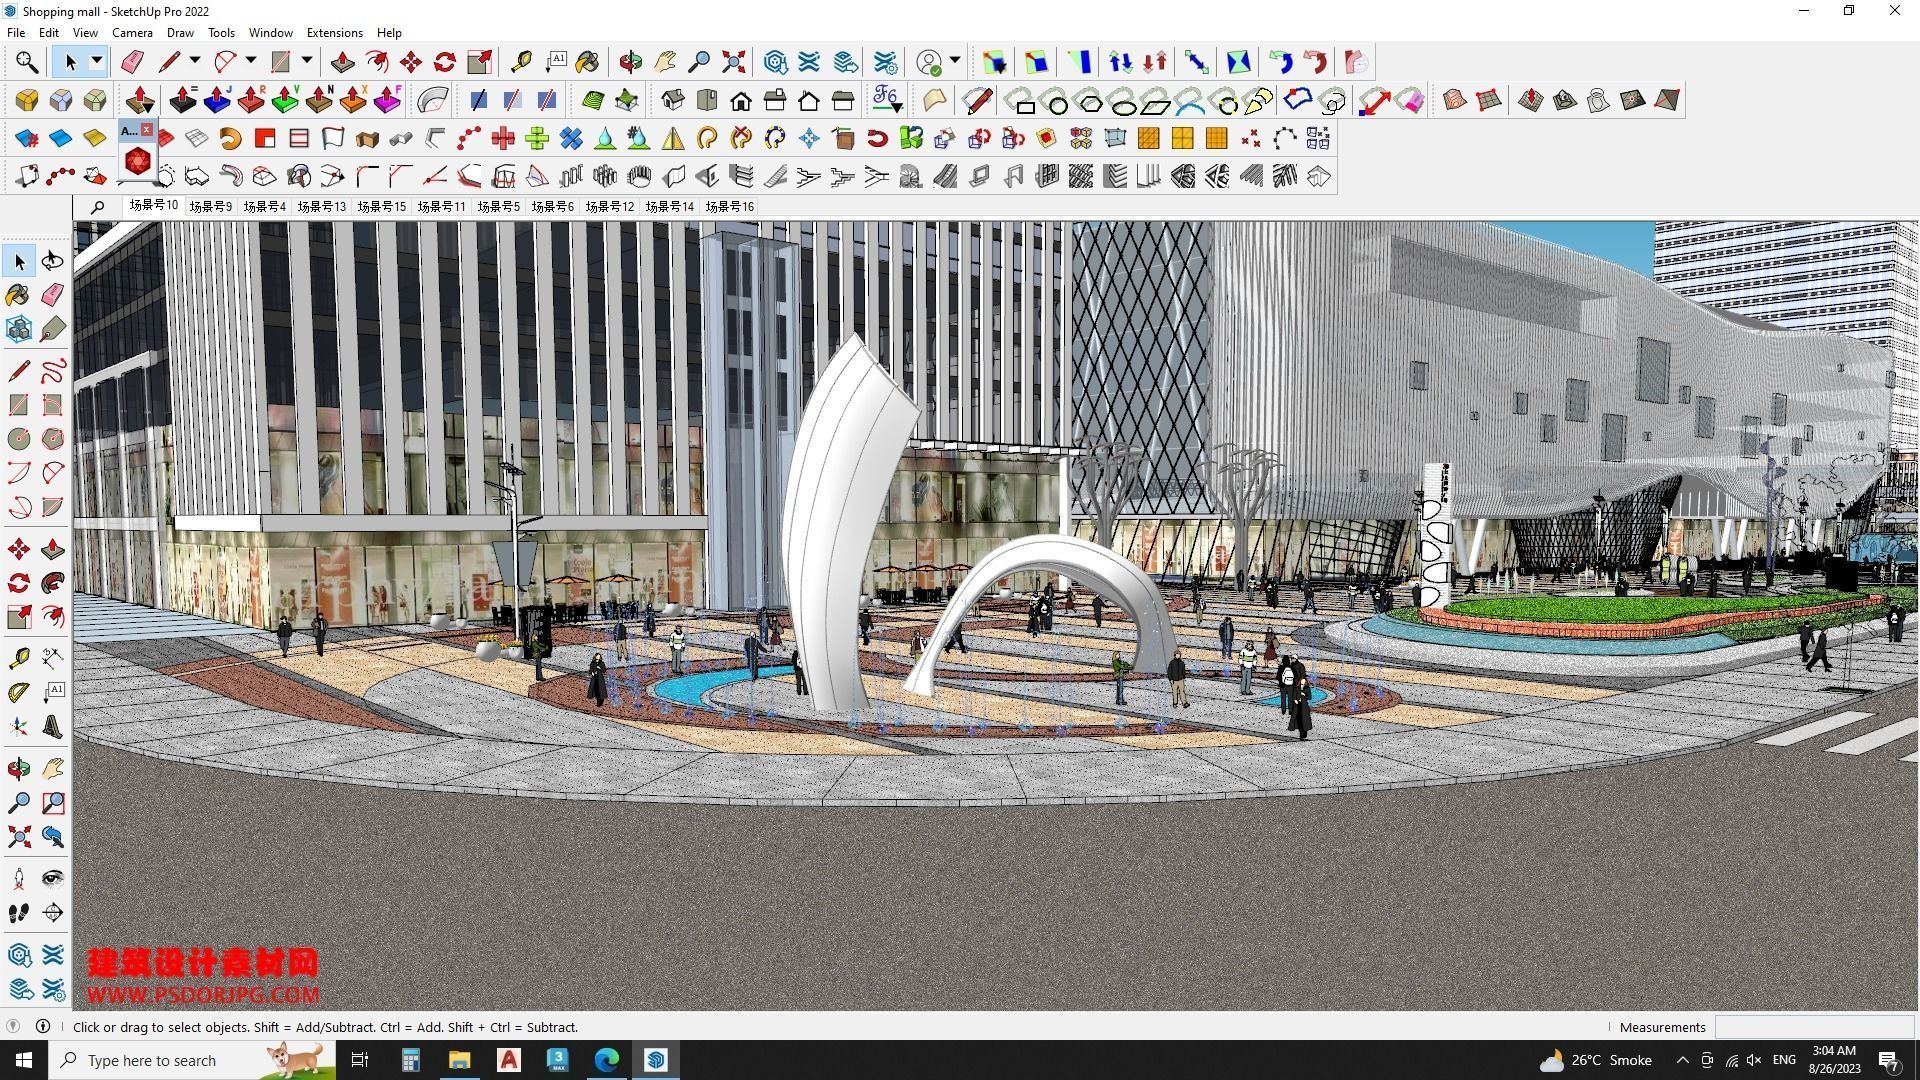1920x1080 pixels.
Task: Switch to scene tab 场景号11
Action: coord(441,207)
